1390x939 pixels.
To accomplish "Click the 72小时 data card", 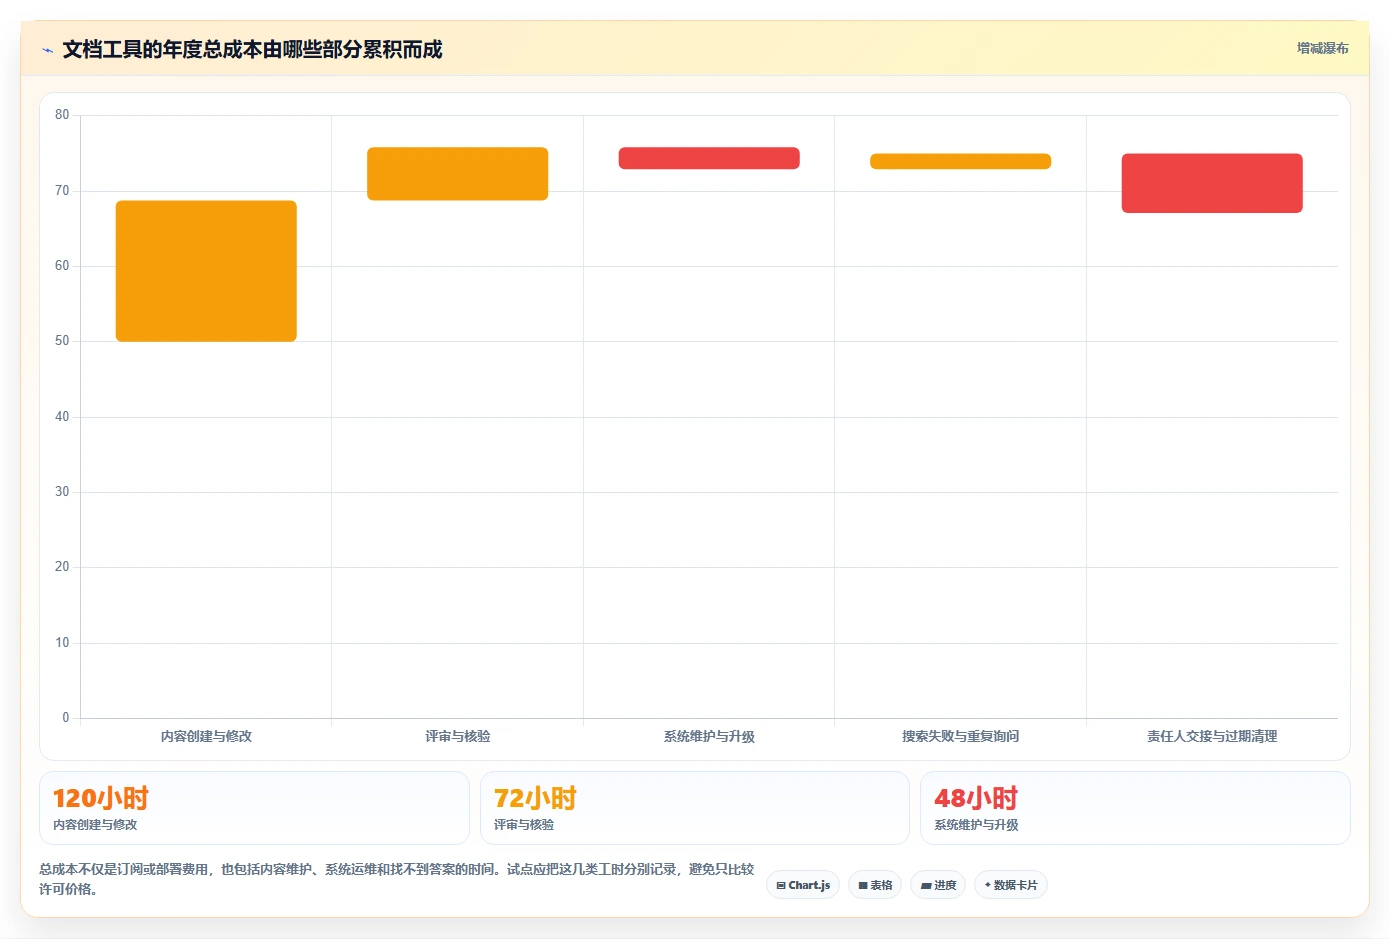I will tap(695, 808).
